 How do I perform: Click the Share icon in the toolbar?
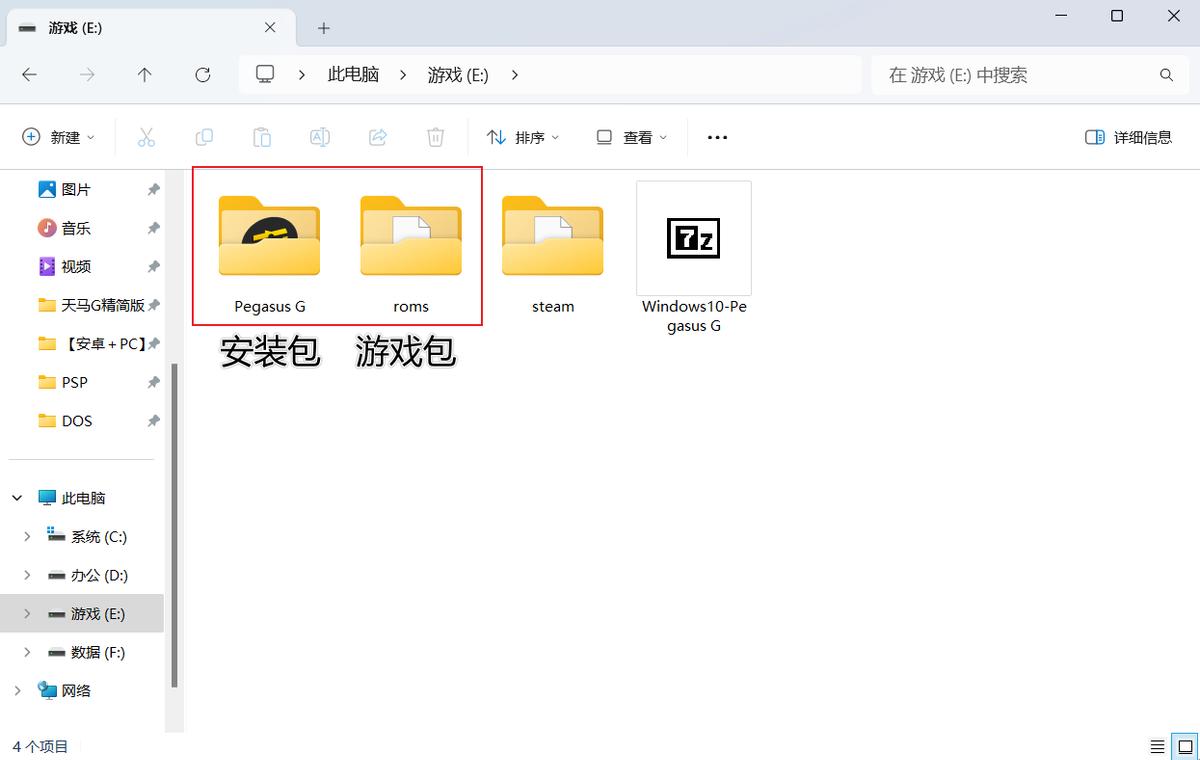pos(378,137)
